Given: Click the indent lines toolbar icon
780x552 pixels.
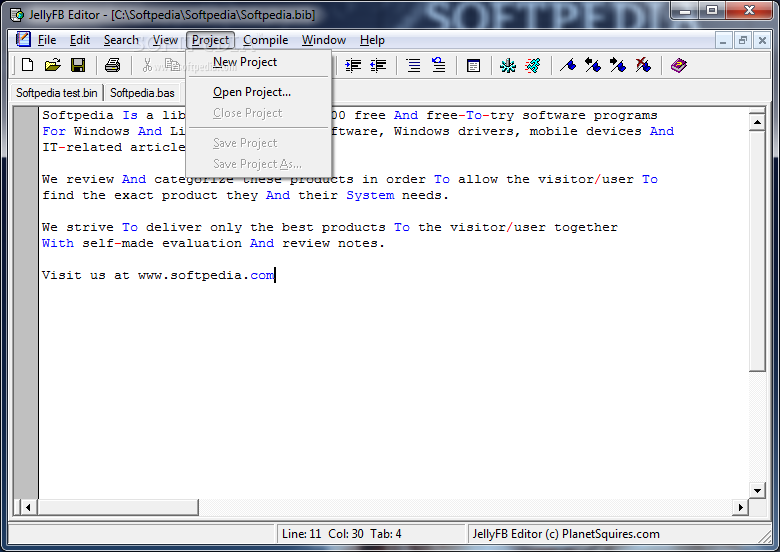Looking at the screenshot, I should [x=353, y=65].
